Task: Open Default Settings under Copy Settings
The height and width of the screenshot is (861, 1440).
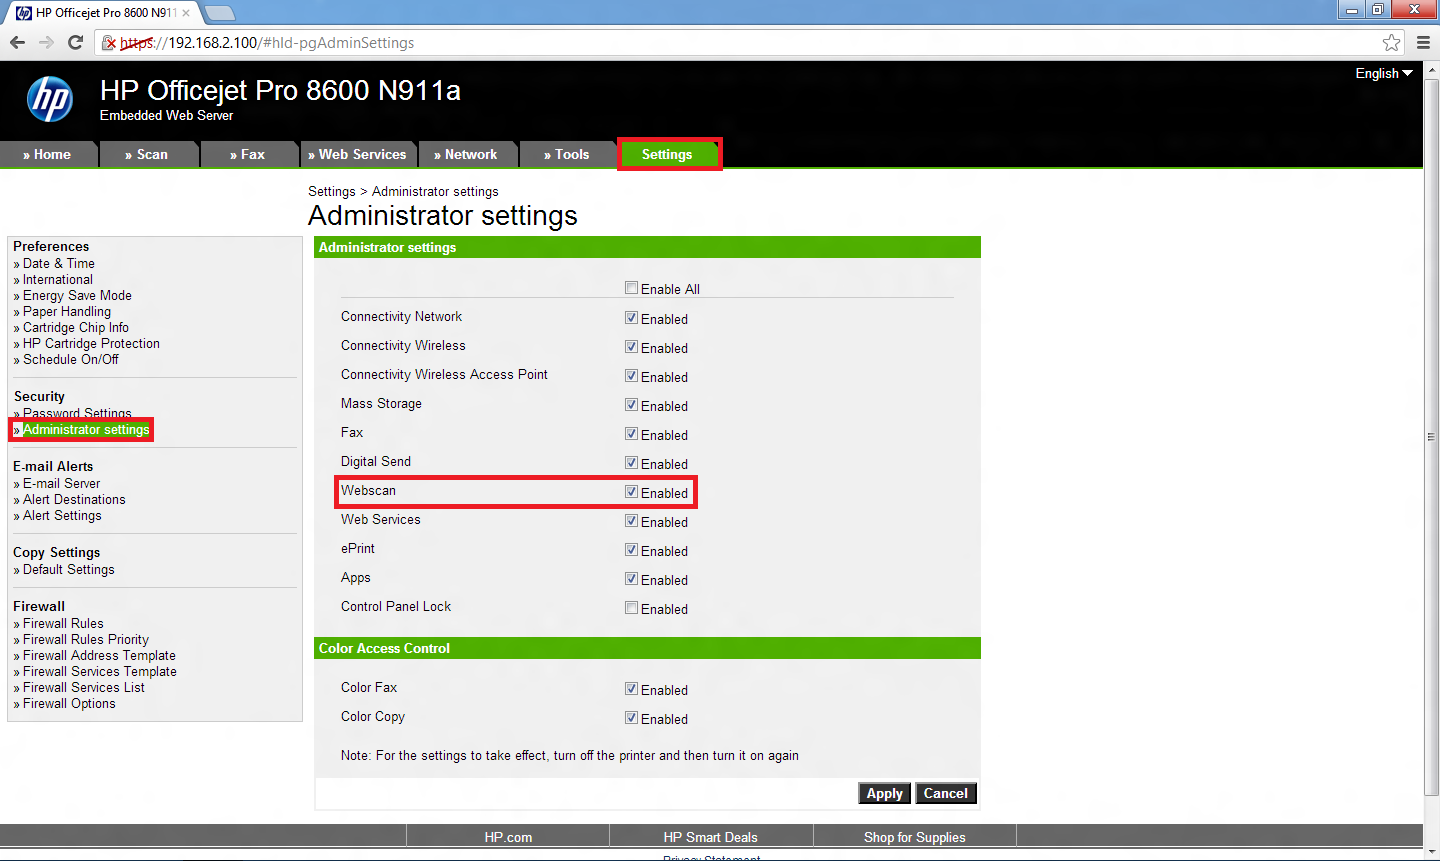Action: pos(69,570)
